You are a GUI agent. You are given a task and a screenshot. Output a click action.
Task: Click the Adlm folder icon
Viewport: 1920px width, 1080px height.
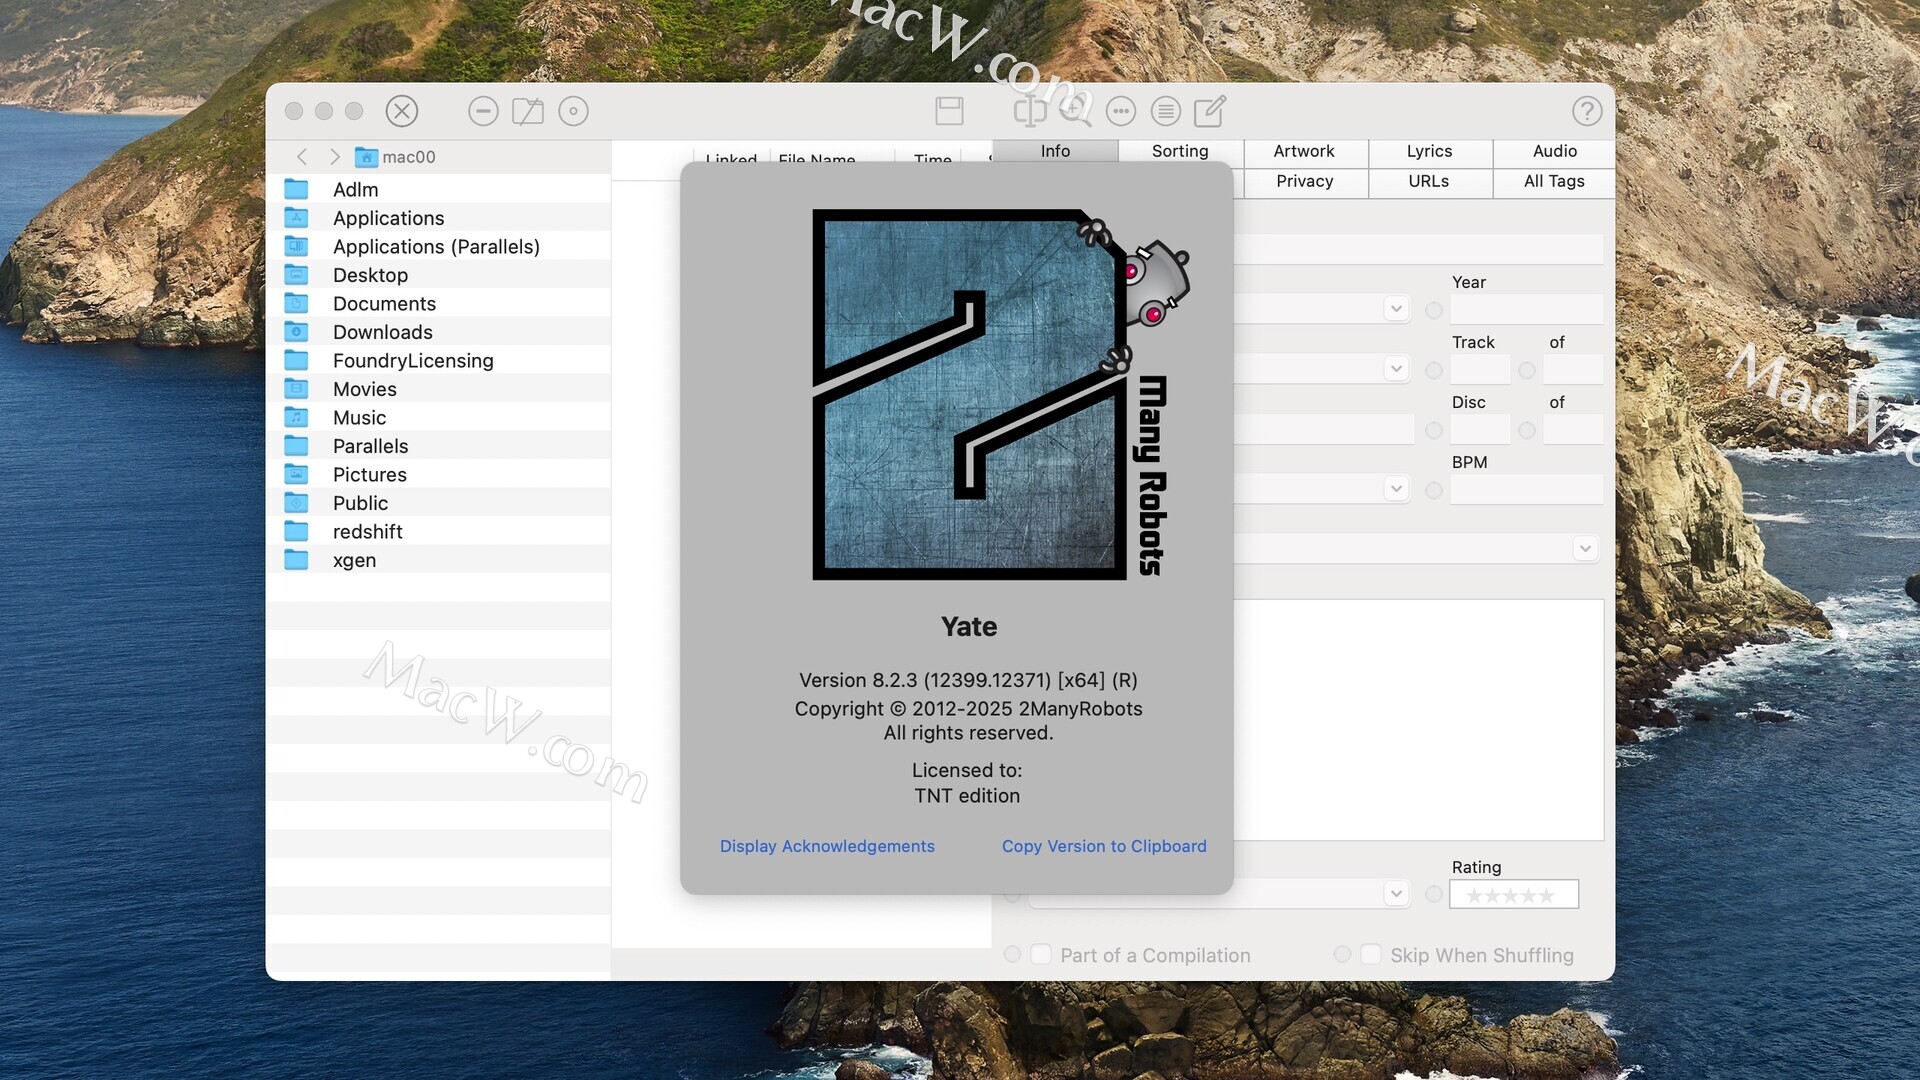tap(296, 189)
